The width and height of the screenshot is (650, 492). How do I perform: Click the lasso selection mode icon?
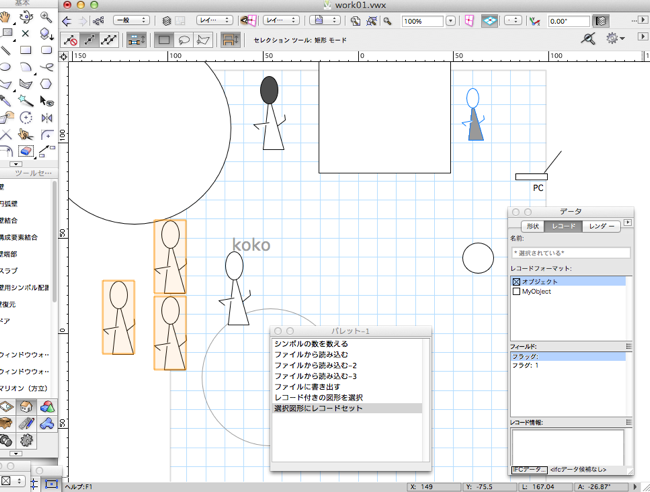(x=184, y=40)
